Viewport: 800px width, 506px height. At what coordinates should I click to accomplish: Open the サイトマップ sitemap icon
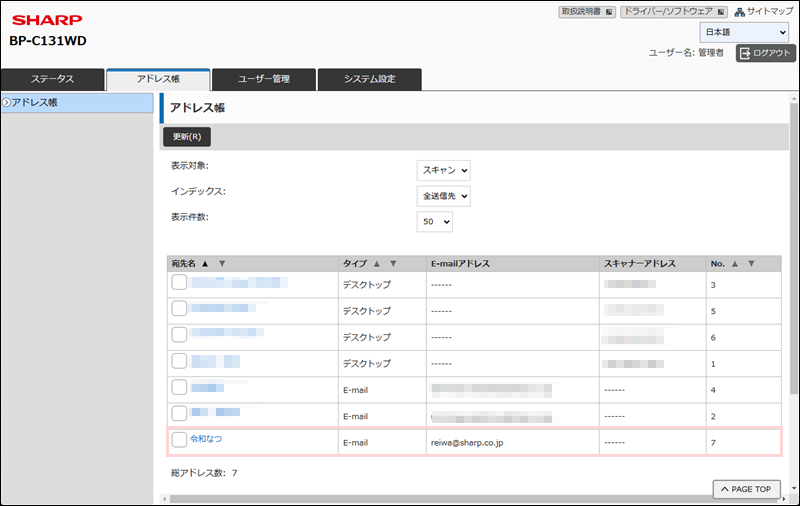point(741,12)
